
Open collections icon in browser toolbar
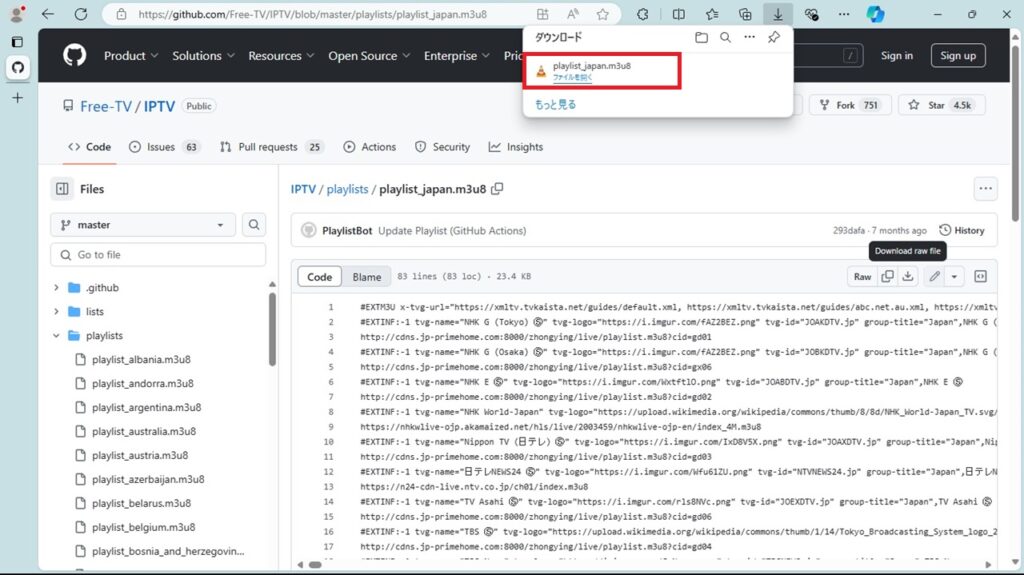(x=745, y=14)
